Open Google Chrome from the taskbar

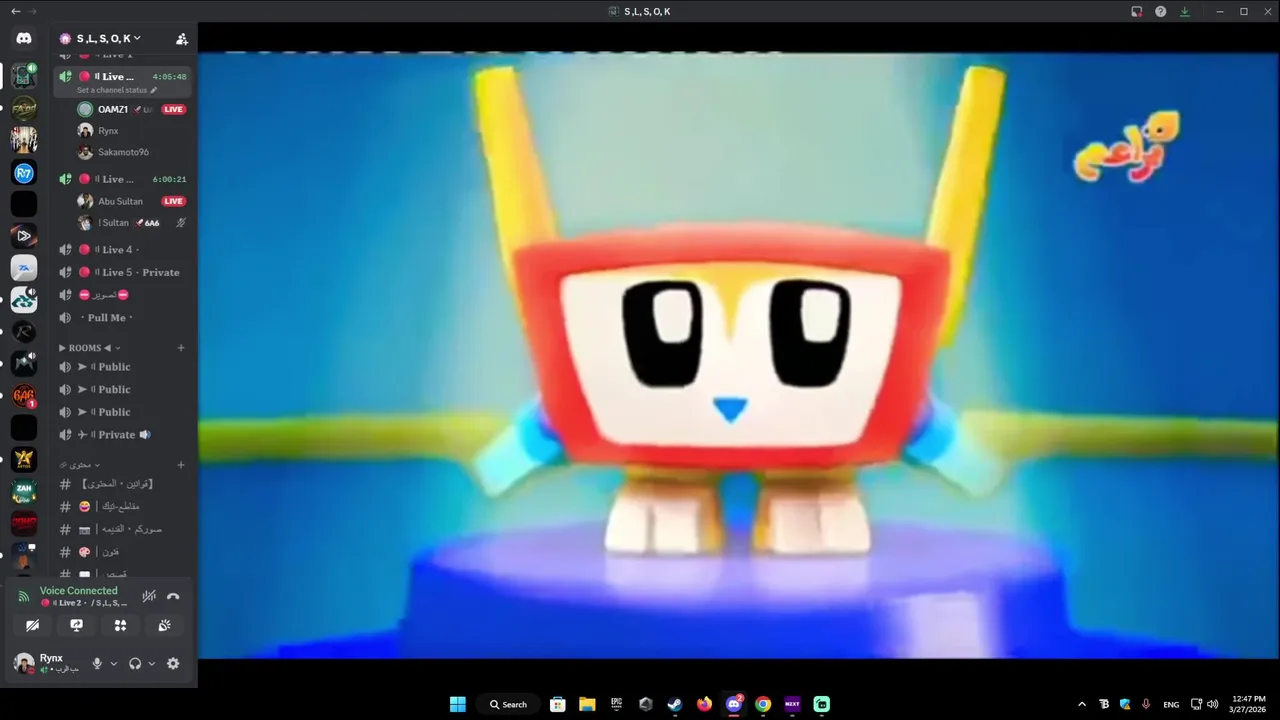point(763,704)
